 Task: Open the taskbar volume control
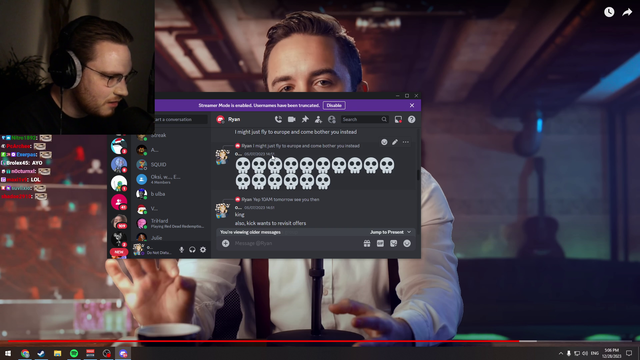coord(585,353)
